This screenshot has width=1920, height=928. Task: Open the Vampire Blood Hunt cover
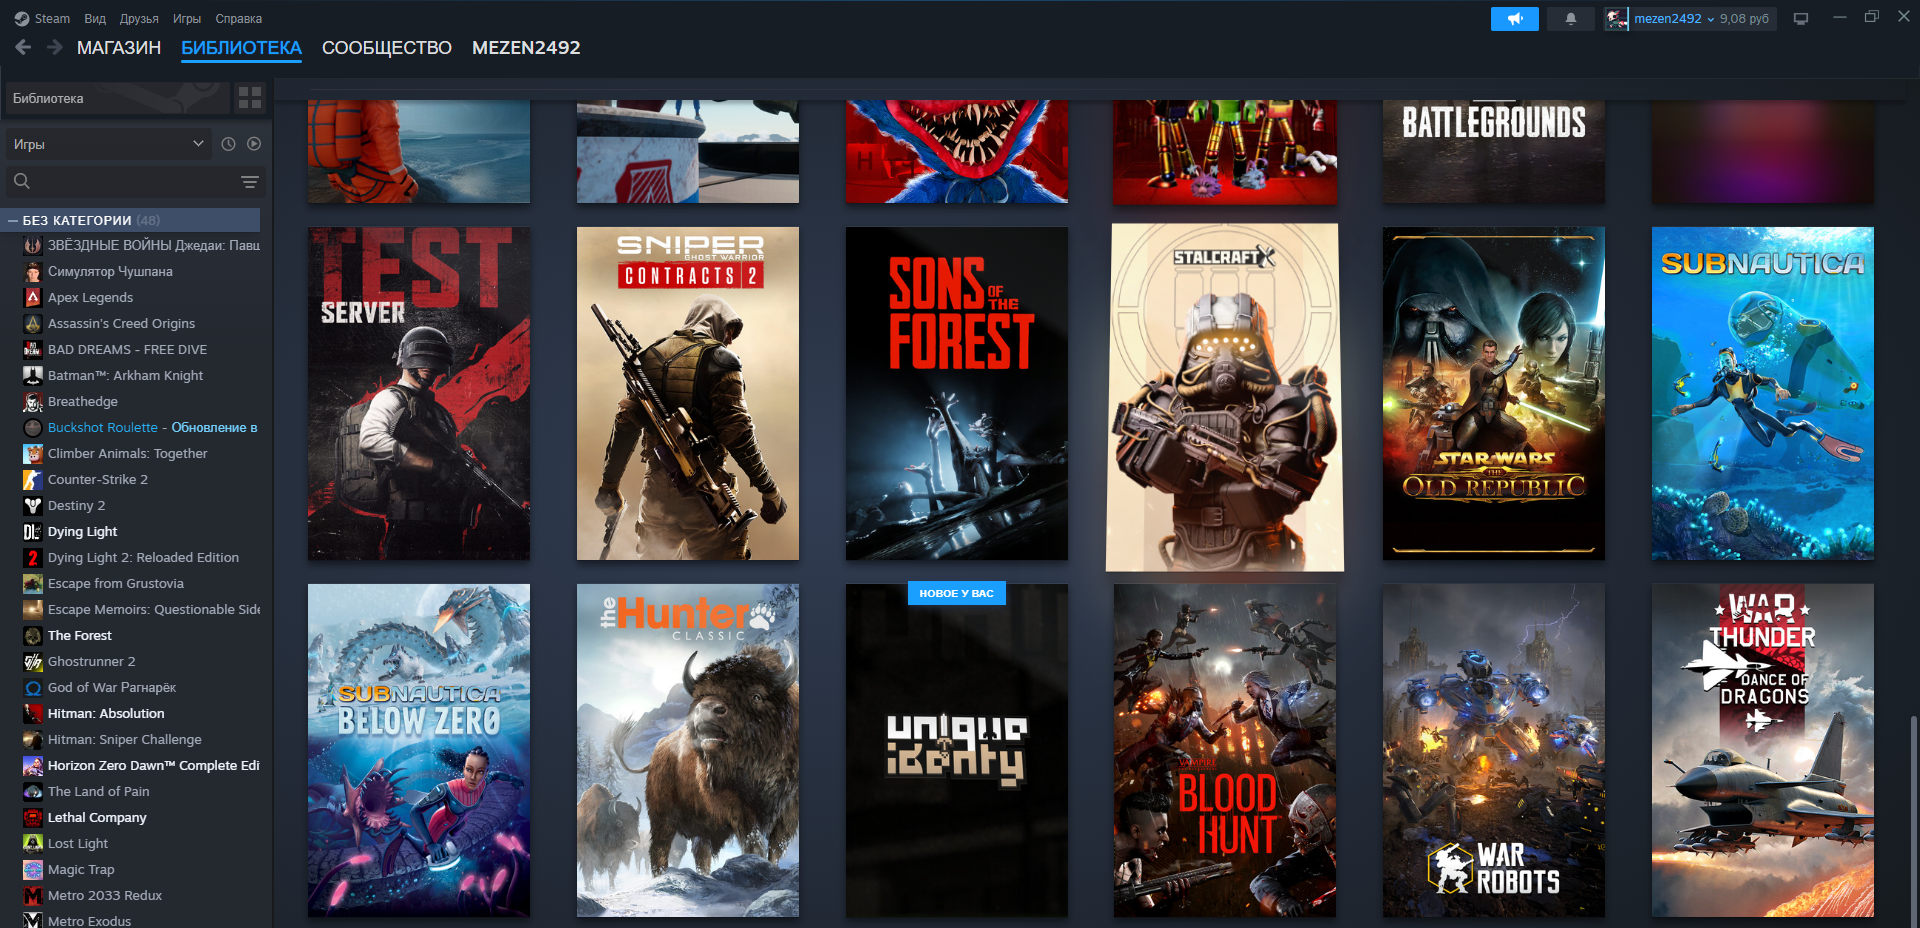[x=1225, y=750]
